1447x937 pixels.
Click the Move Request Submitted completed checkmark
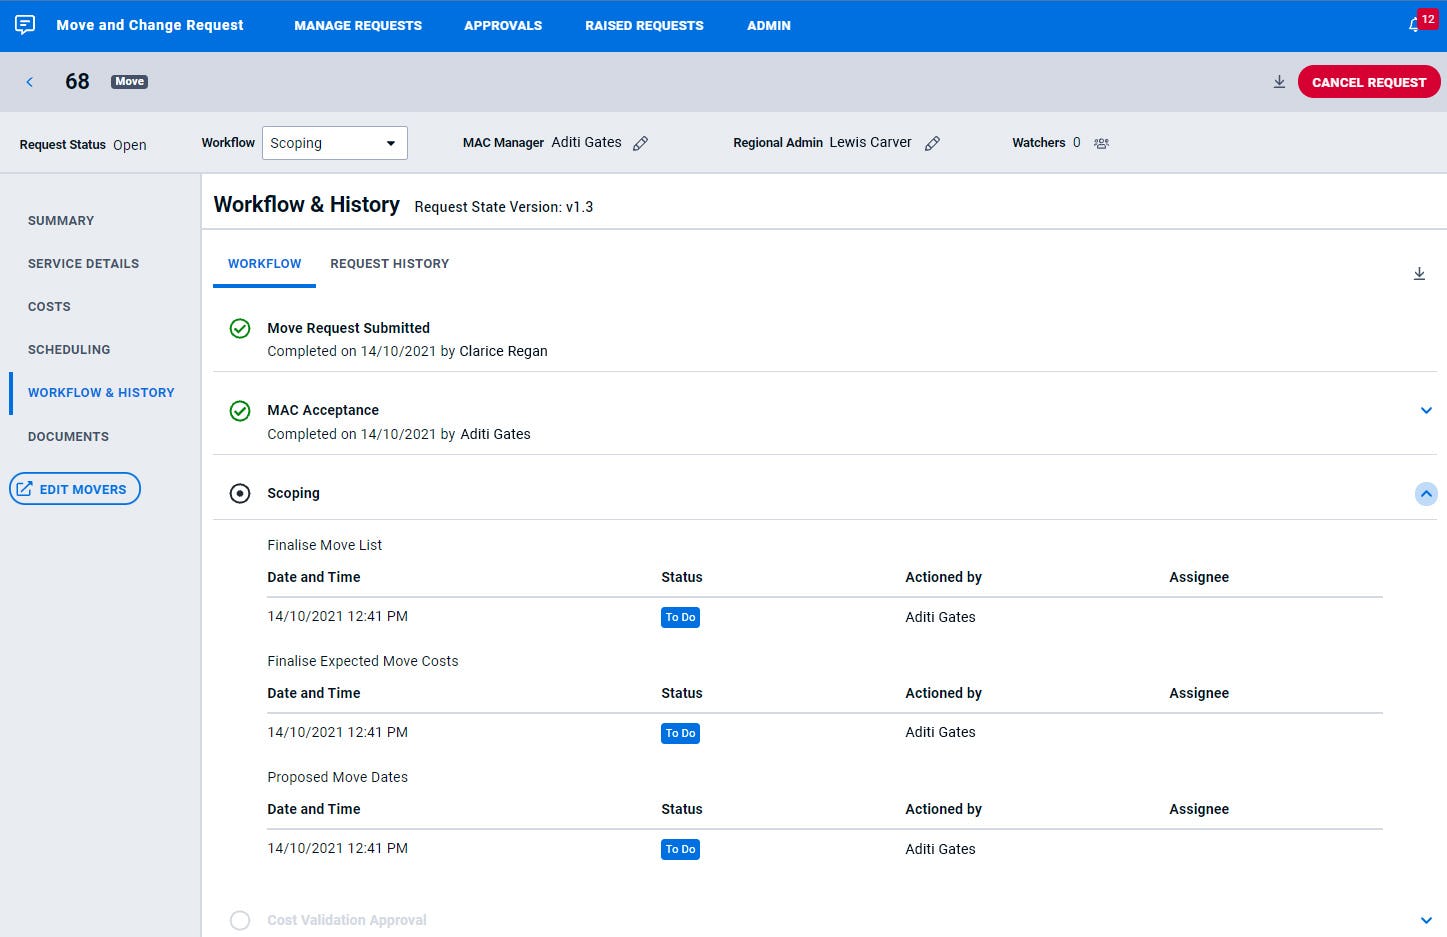point(239,328)
